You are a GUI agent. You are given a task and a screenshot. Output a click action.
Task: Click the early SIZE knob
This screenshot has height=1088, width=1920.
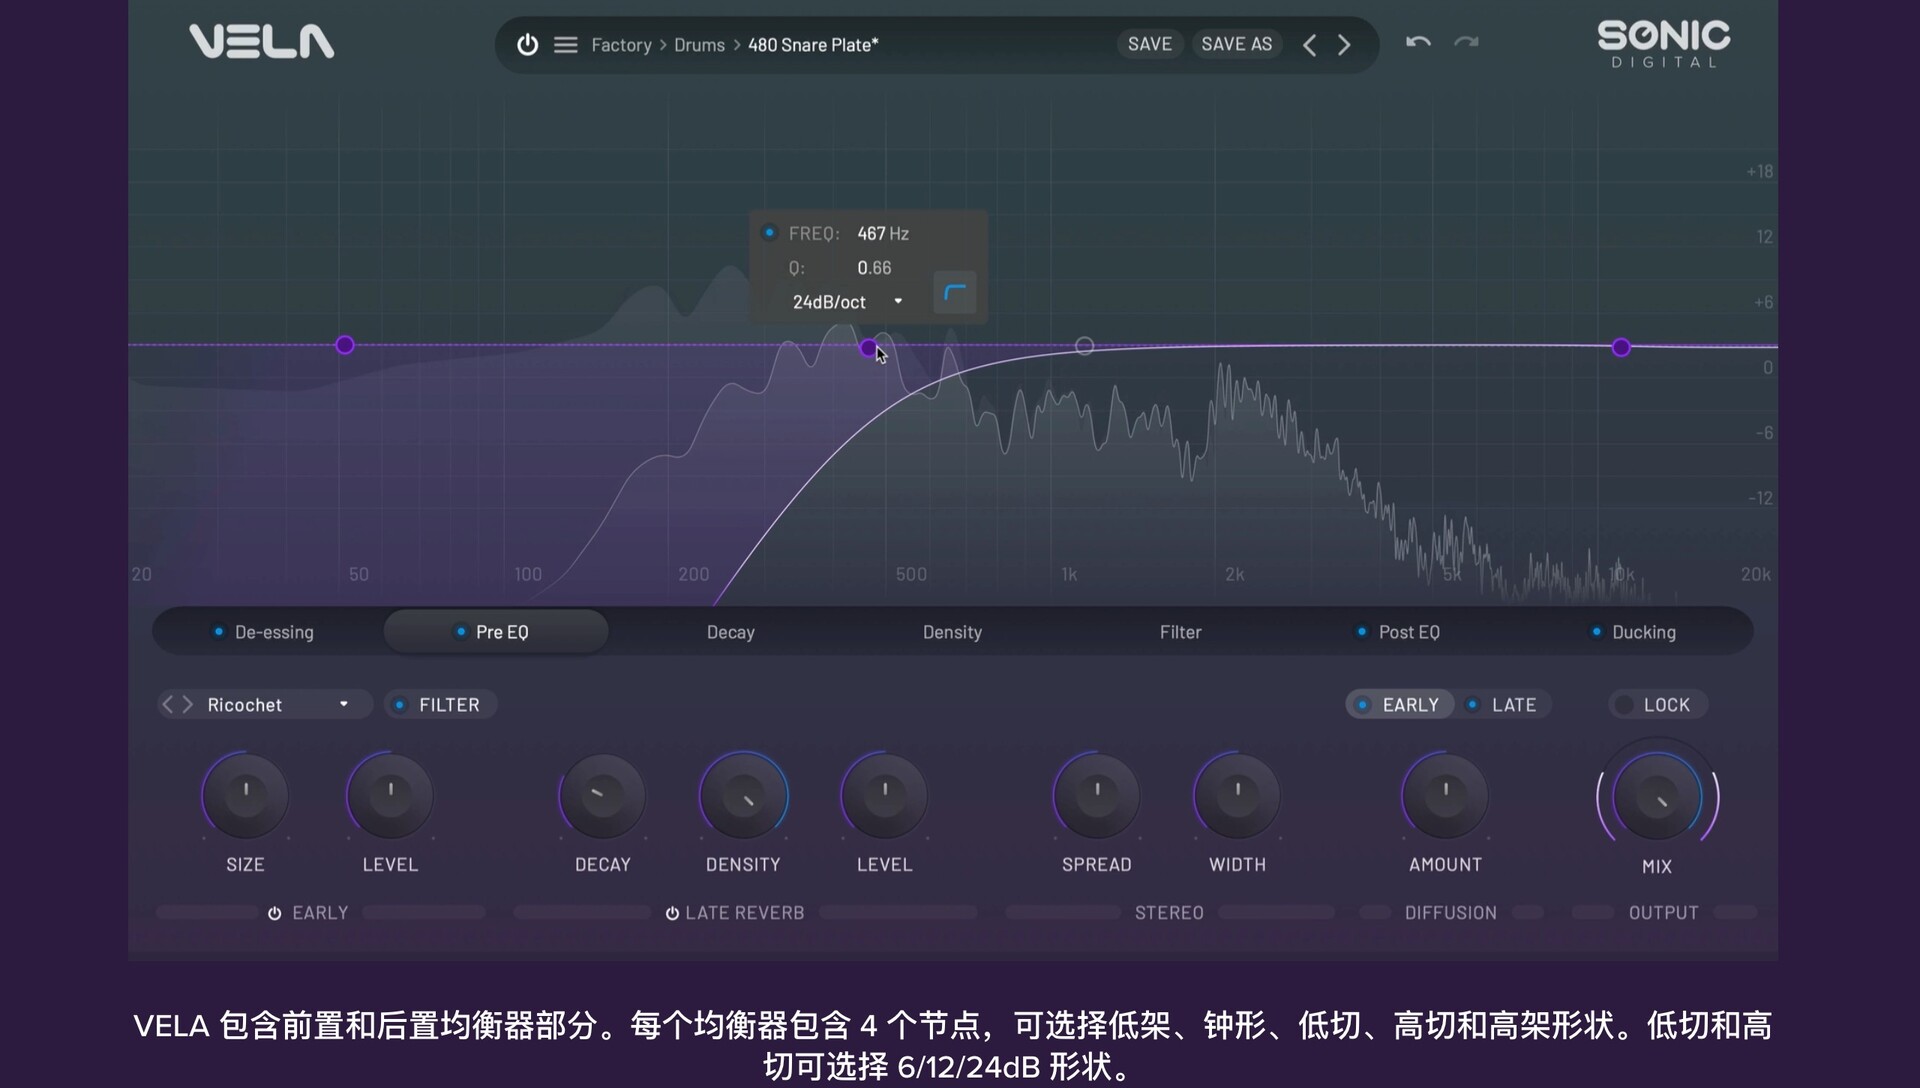[245, 796]
